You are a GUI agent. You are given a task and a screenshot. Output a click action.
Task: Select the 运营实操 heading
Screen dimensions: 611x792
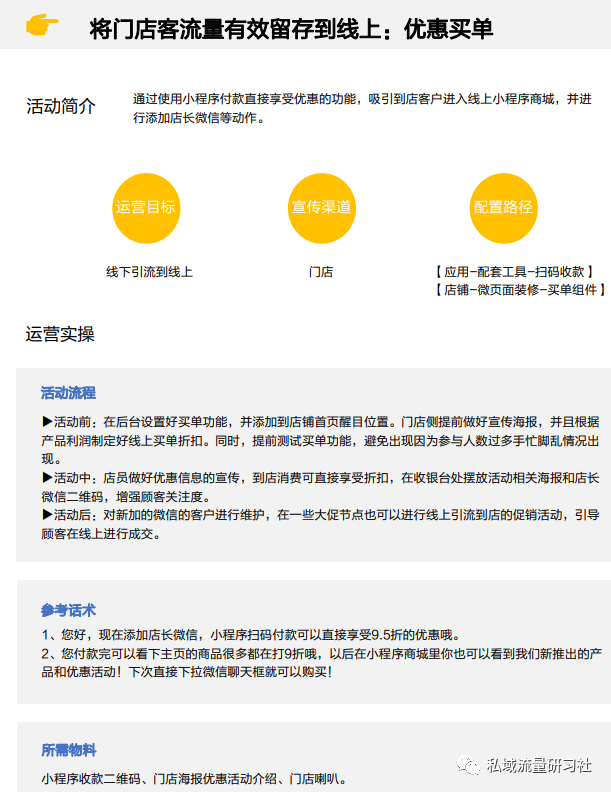coord(60,334)
